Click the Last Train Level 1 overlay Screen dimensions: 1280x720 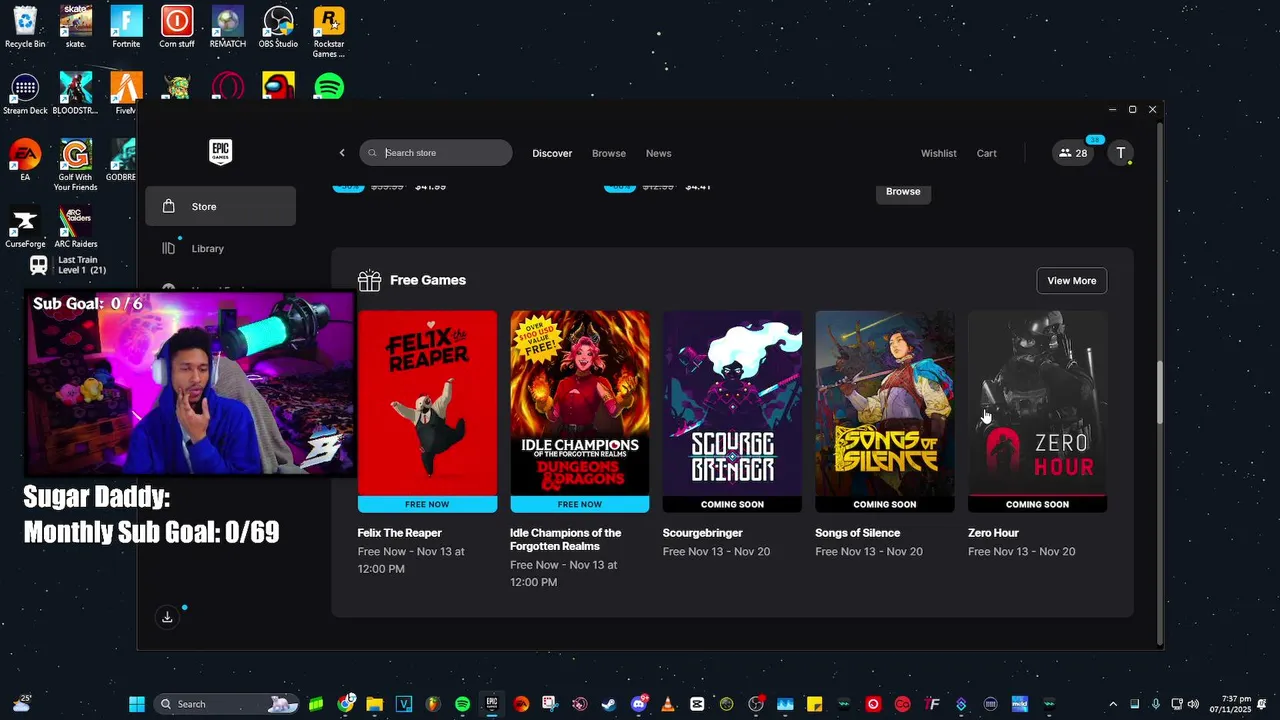coord(68,265)
